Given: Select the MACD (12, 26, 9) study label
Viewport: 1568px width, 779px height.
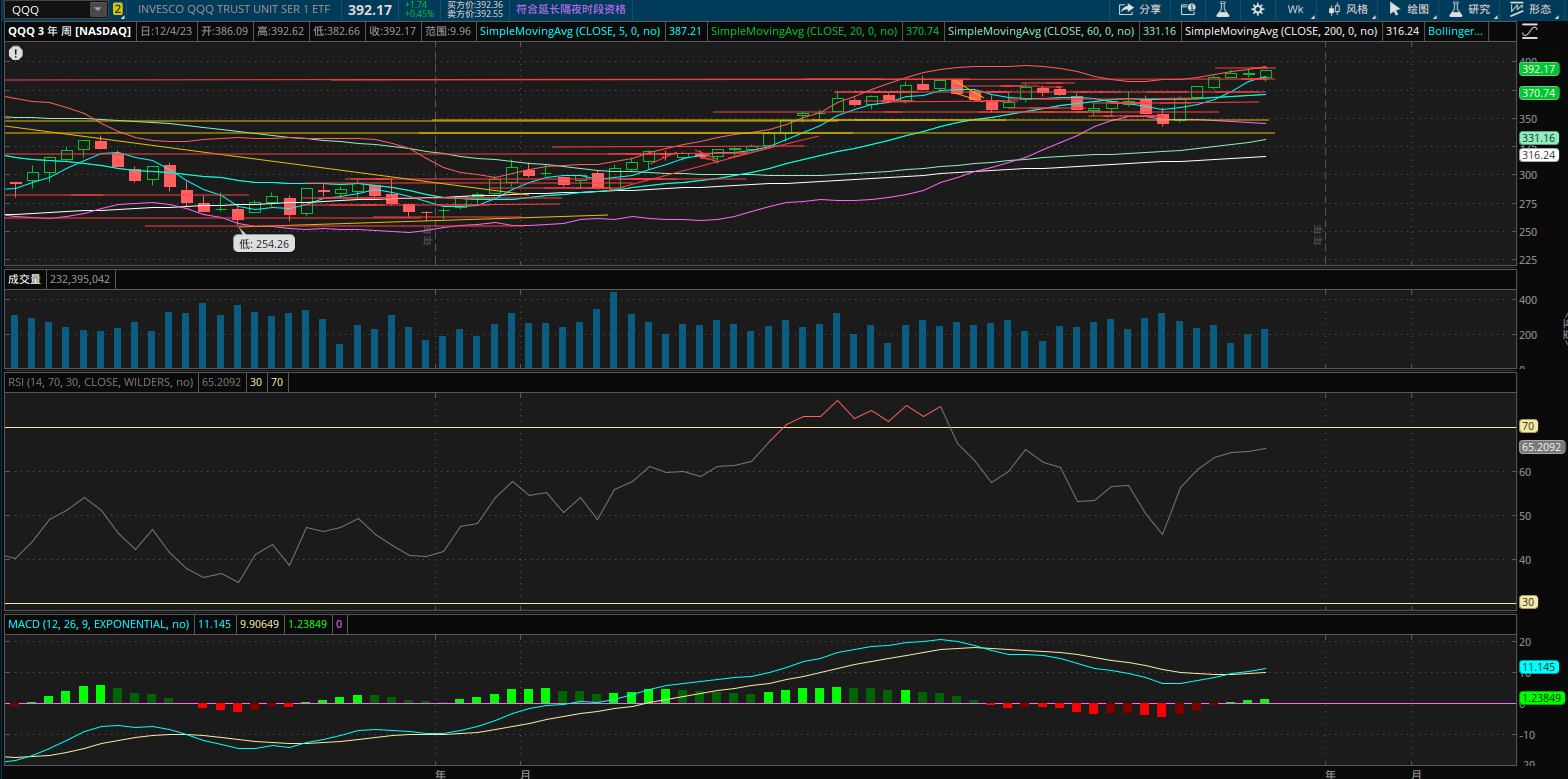Looking at the screenshot, I should coord(98,624).
